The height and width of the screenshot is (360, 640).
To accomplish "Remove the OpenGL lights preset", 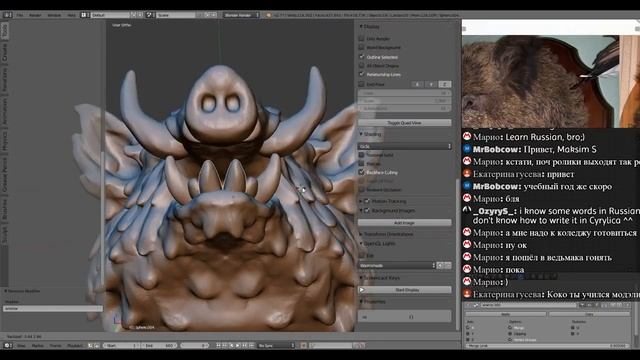I will pyautogui.click(x=448, y=265).
